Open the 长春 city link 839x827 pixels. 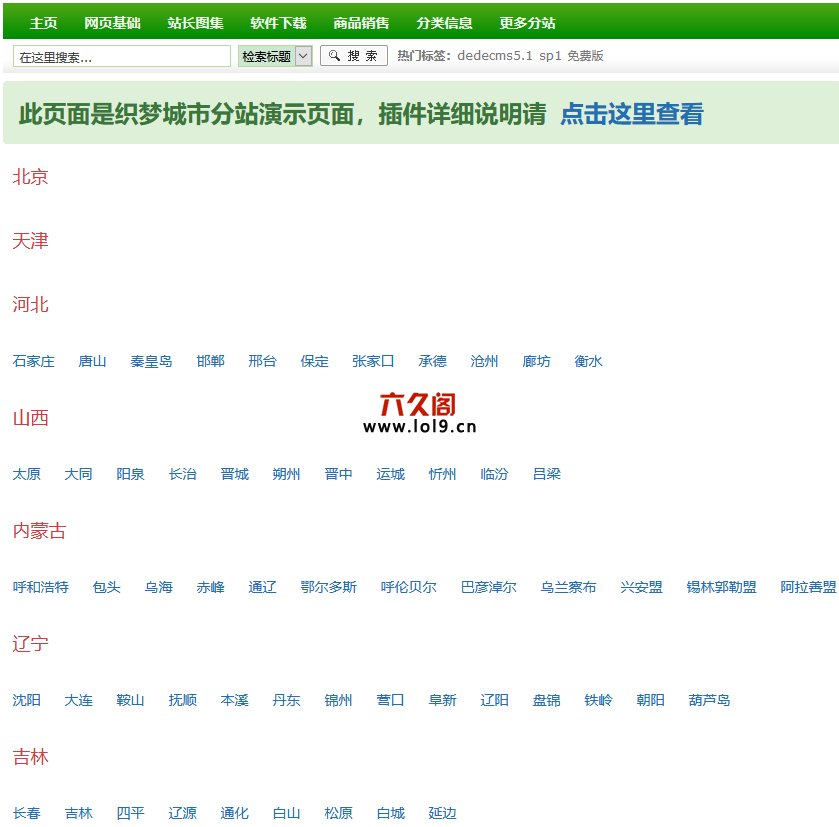(x=27, y=813)
